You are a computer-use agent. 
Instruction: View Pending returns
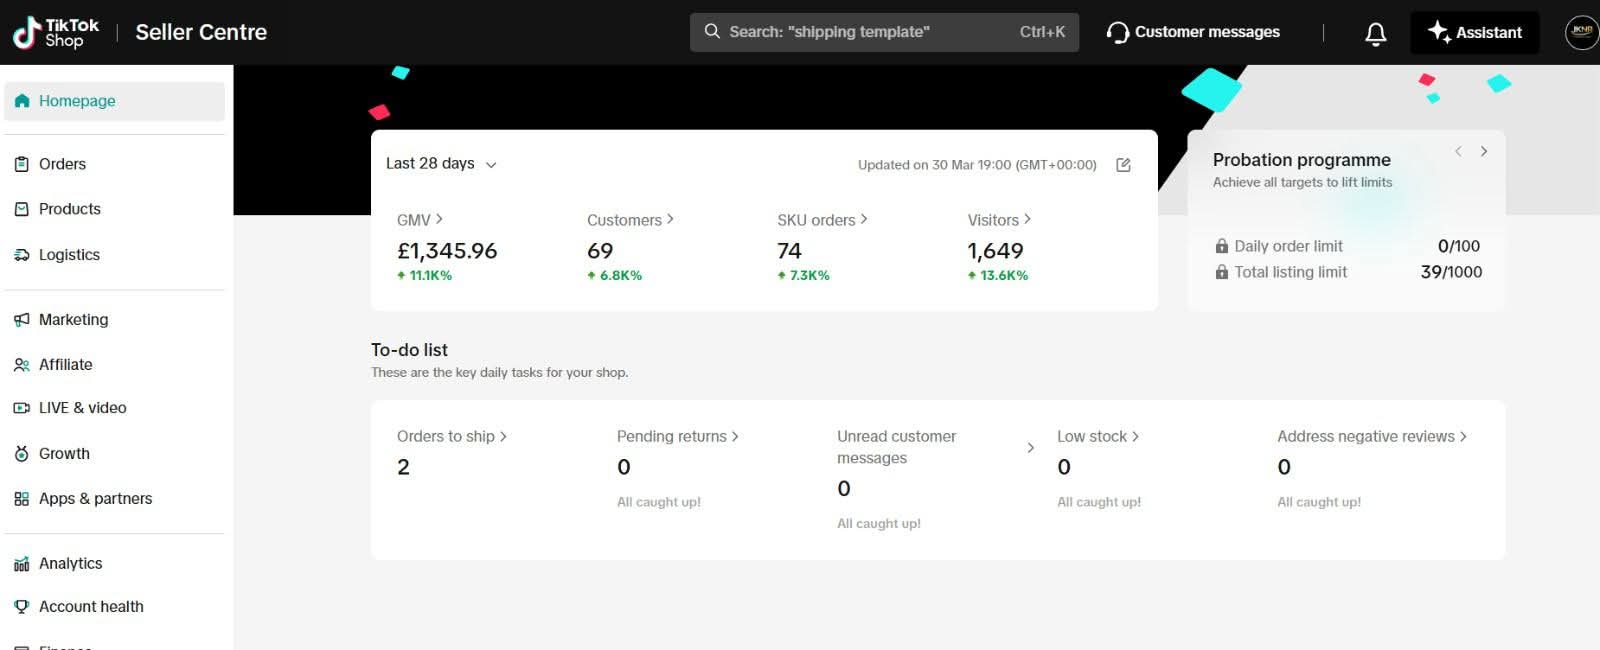pos(678,437)
